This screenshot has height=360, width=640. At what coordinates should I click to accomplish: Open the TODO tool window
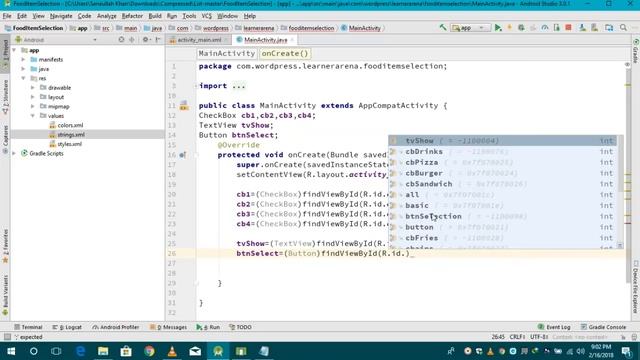pos(240,327)
